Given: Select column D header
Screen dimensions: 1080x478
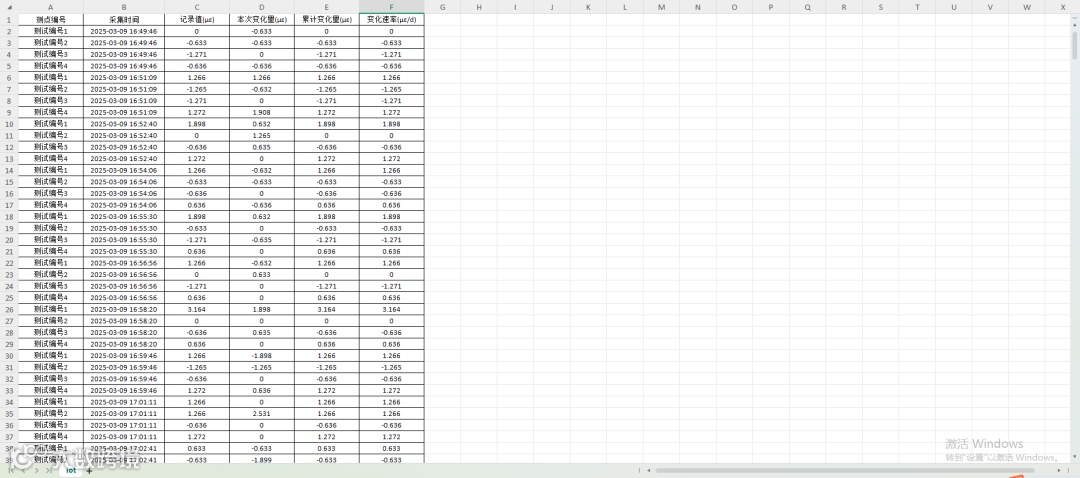Looking at the screenshot, I should 262,8.
